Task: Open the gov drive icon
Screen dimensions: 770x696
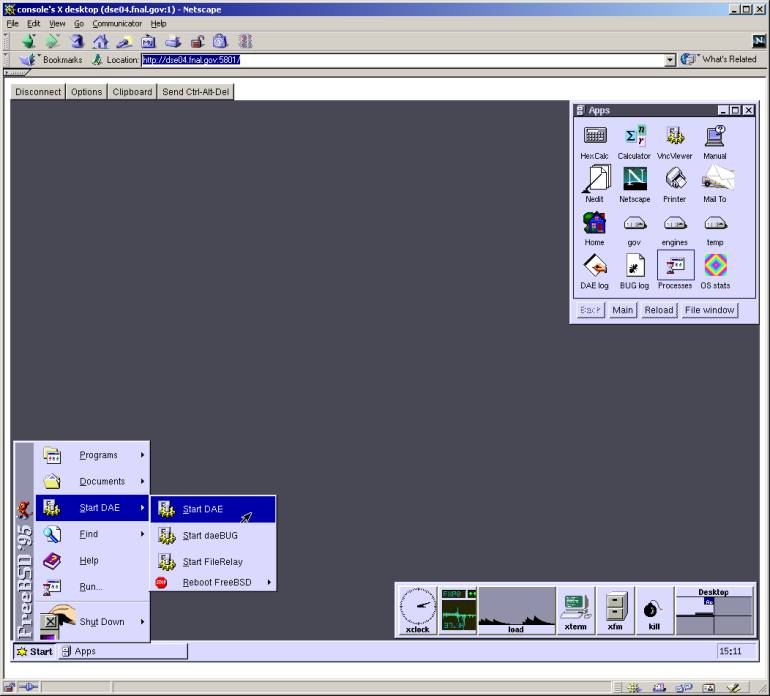Action: pyautogui.click(x=634, y=229)
